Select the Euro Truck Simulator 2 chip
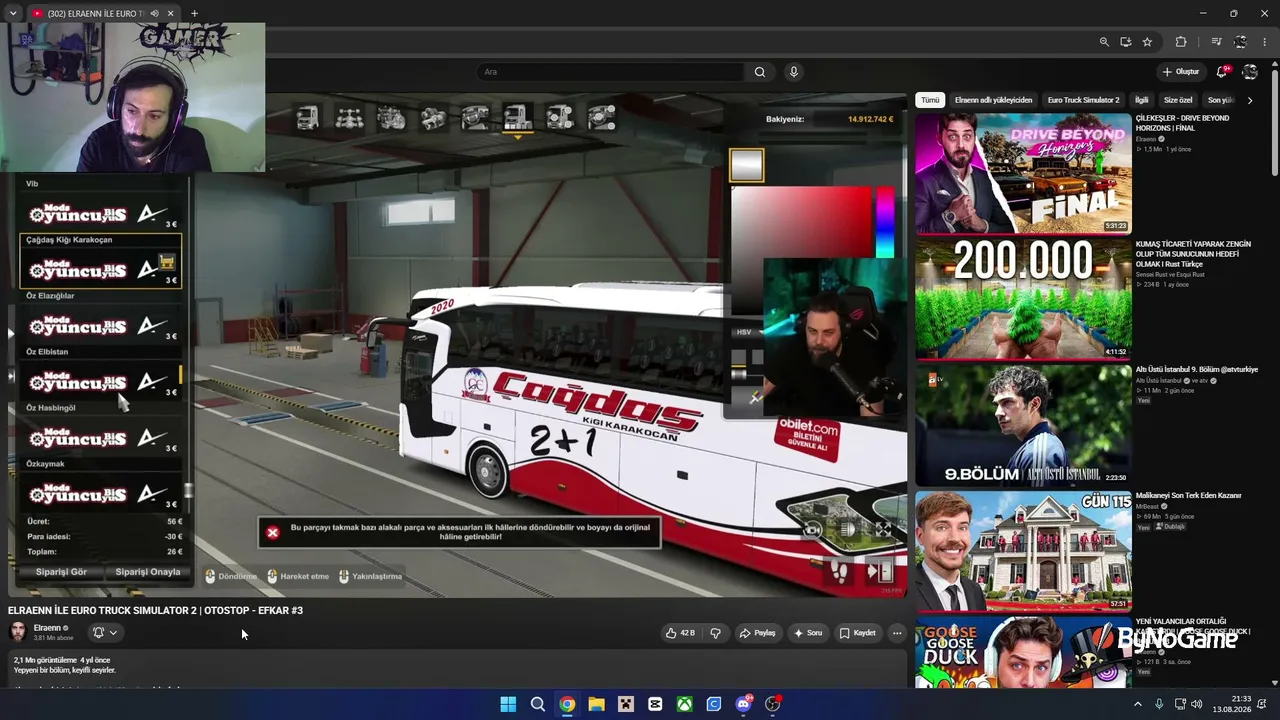Viewport: 1280px width, 720px height. (x=1083, y=100)
